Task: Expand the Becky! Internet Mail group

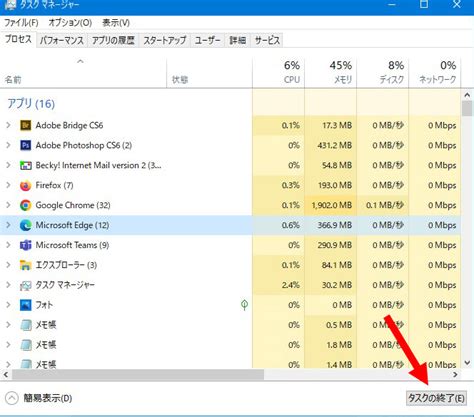Action: coord(8,165)
